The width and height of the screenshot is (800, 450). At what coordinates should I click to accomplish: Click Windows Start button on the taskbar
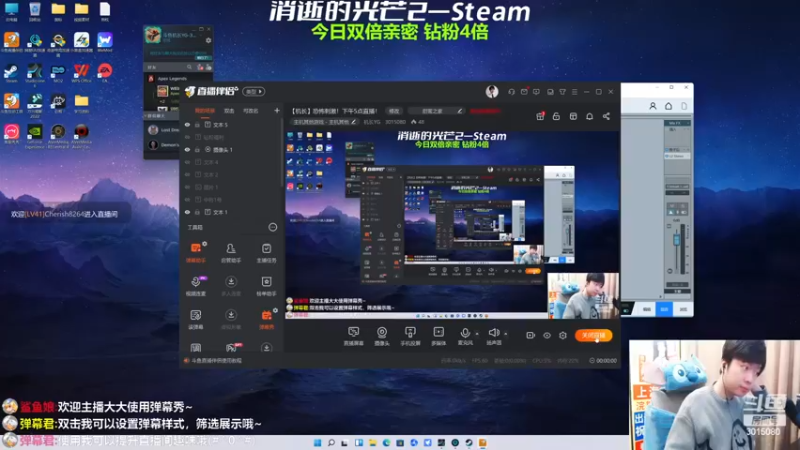click(317, 443)
